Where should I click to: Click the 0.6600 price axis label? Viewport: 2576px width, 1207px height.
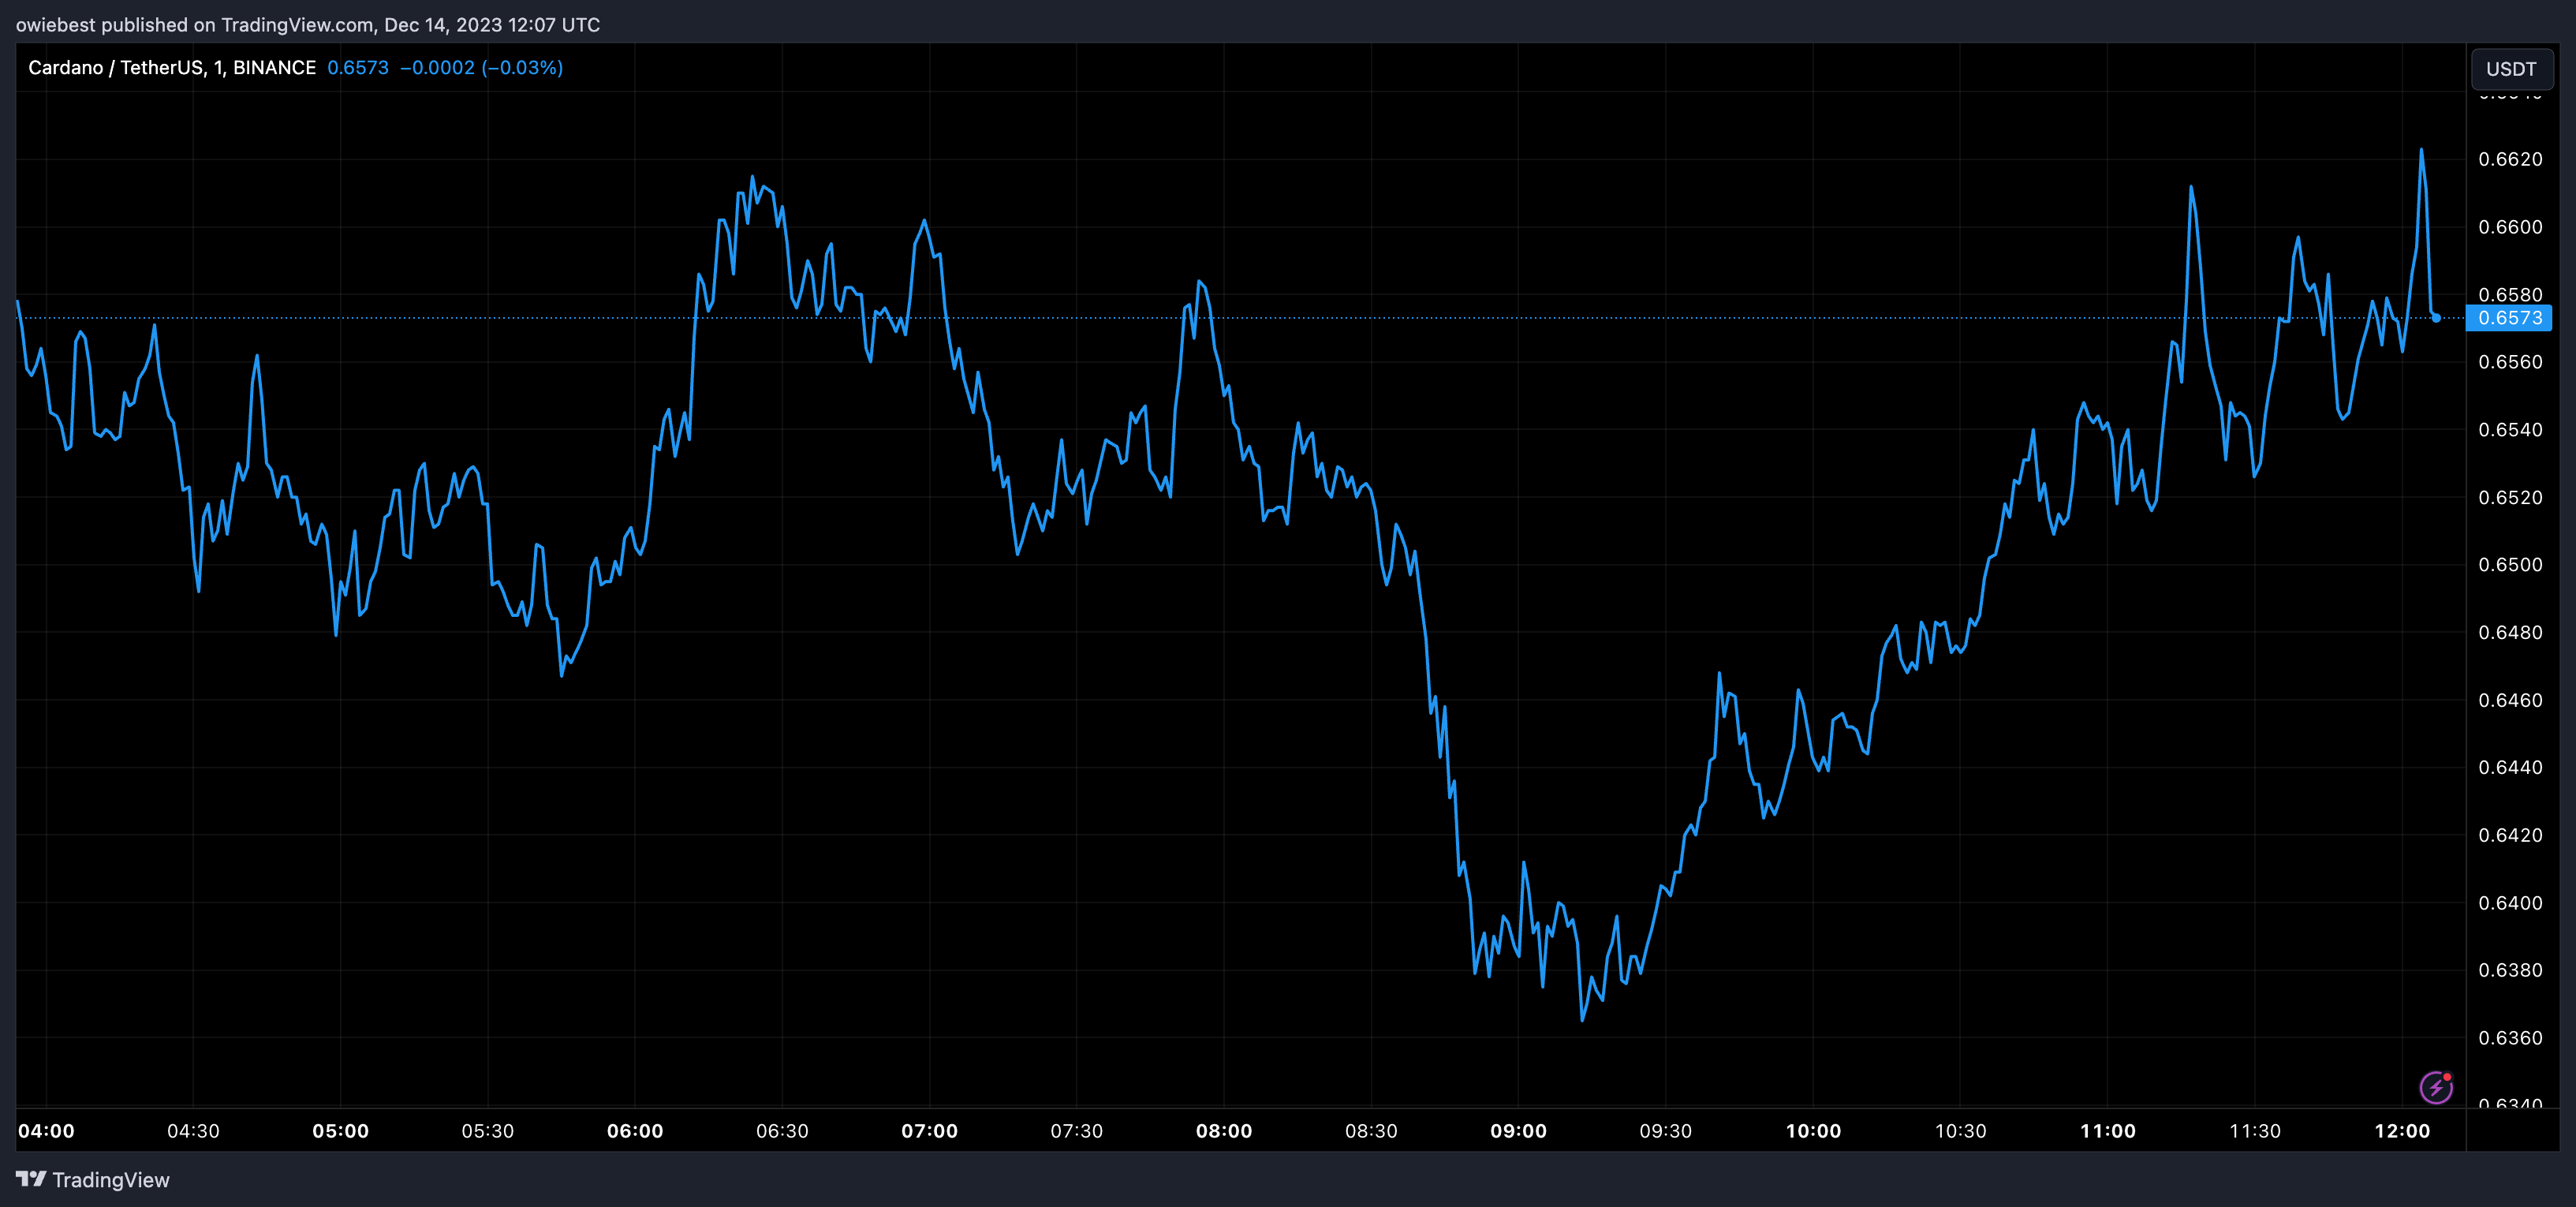click(2510, 227)
